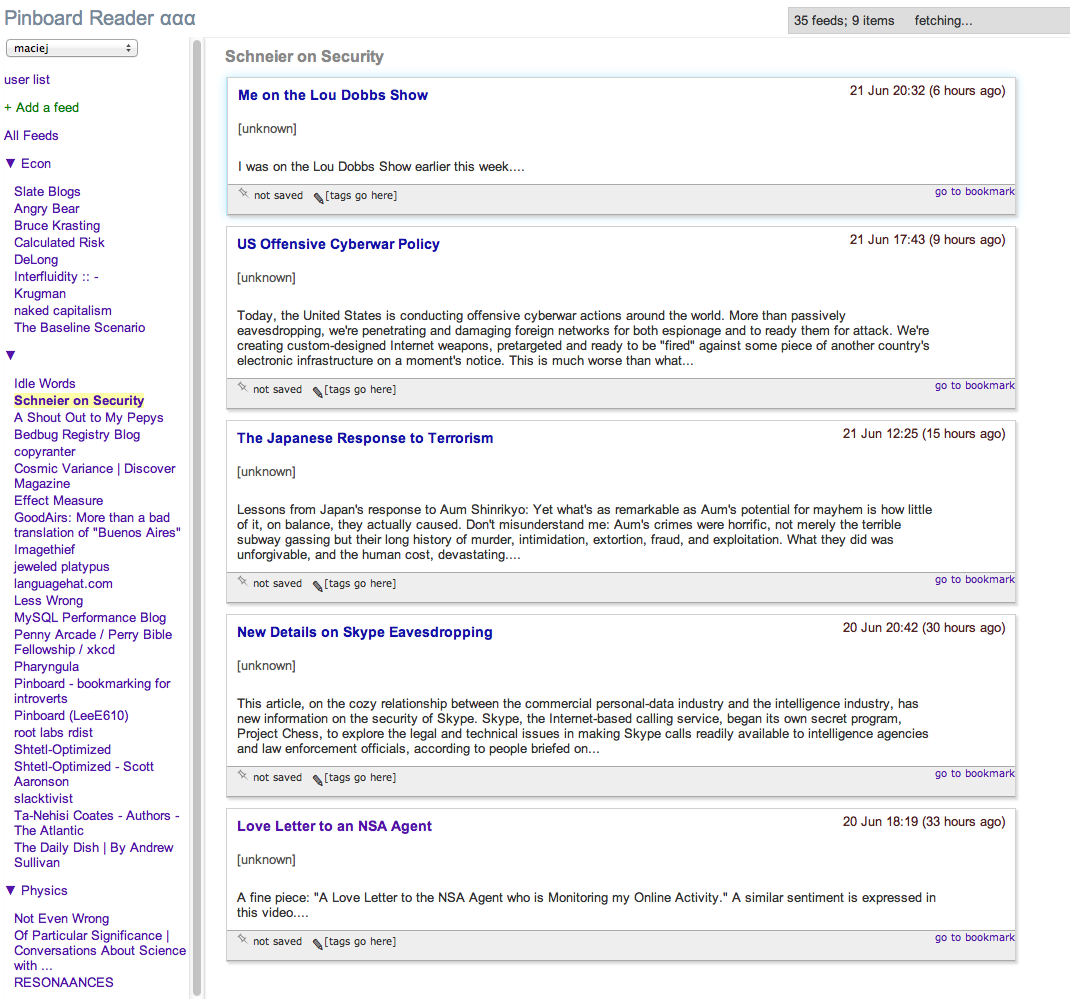Click the pin icon on 'Me on the Lou Dobbs Show'
This screenshot has height=999, width=1070.
click(243, 194)
